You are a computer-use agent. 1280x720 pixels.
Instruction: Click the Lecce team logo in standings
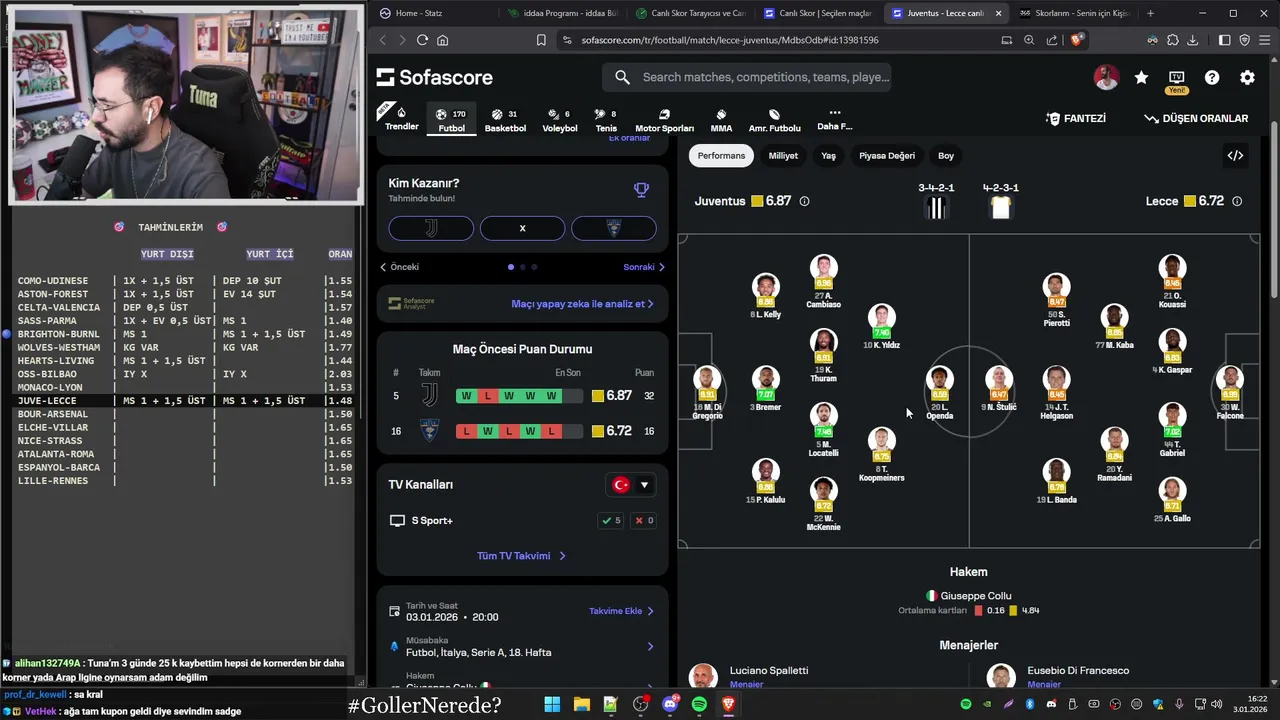coord(429,431)
